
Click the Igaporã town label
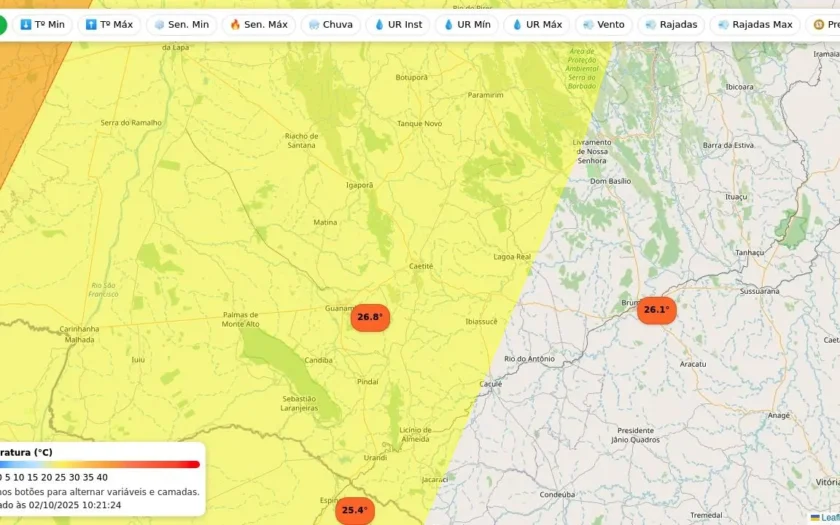(x=359, y=185)
